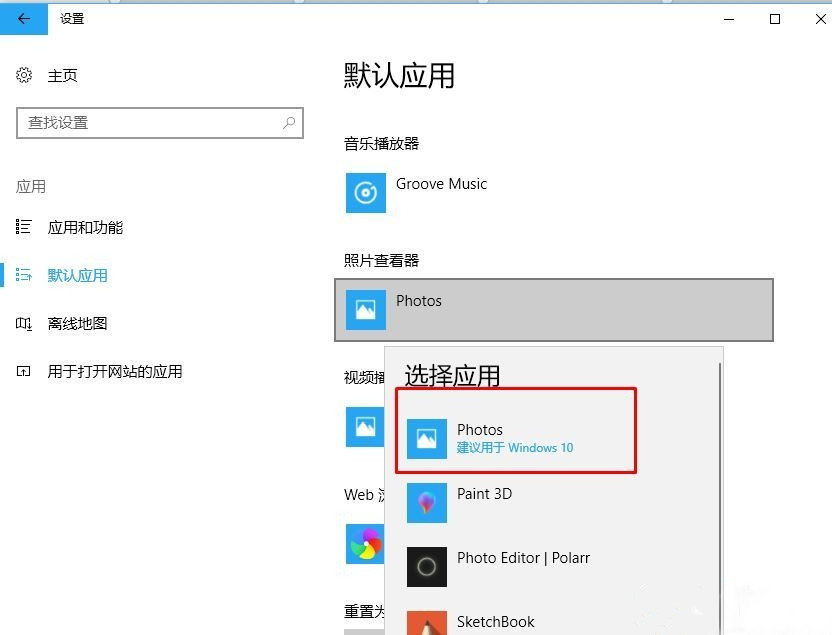Viewport: 832px width, 635px height.
Task: Open the 主页 gear icon
Action: pos(24,75)
